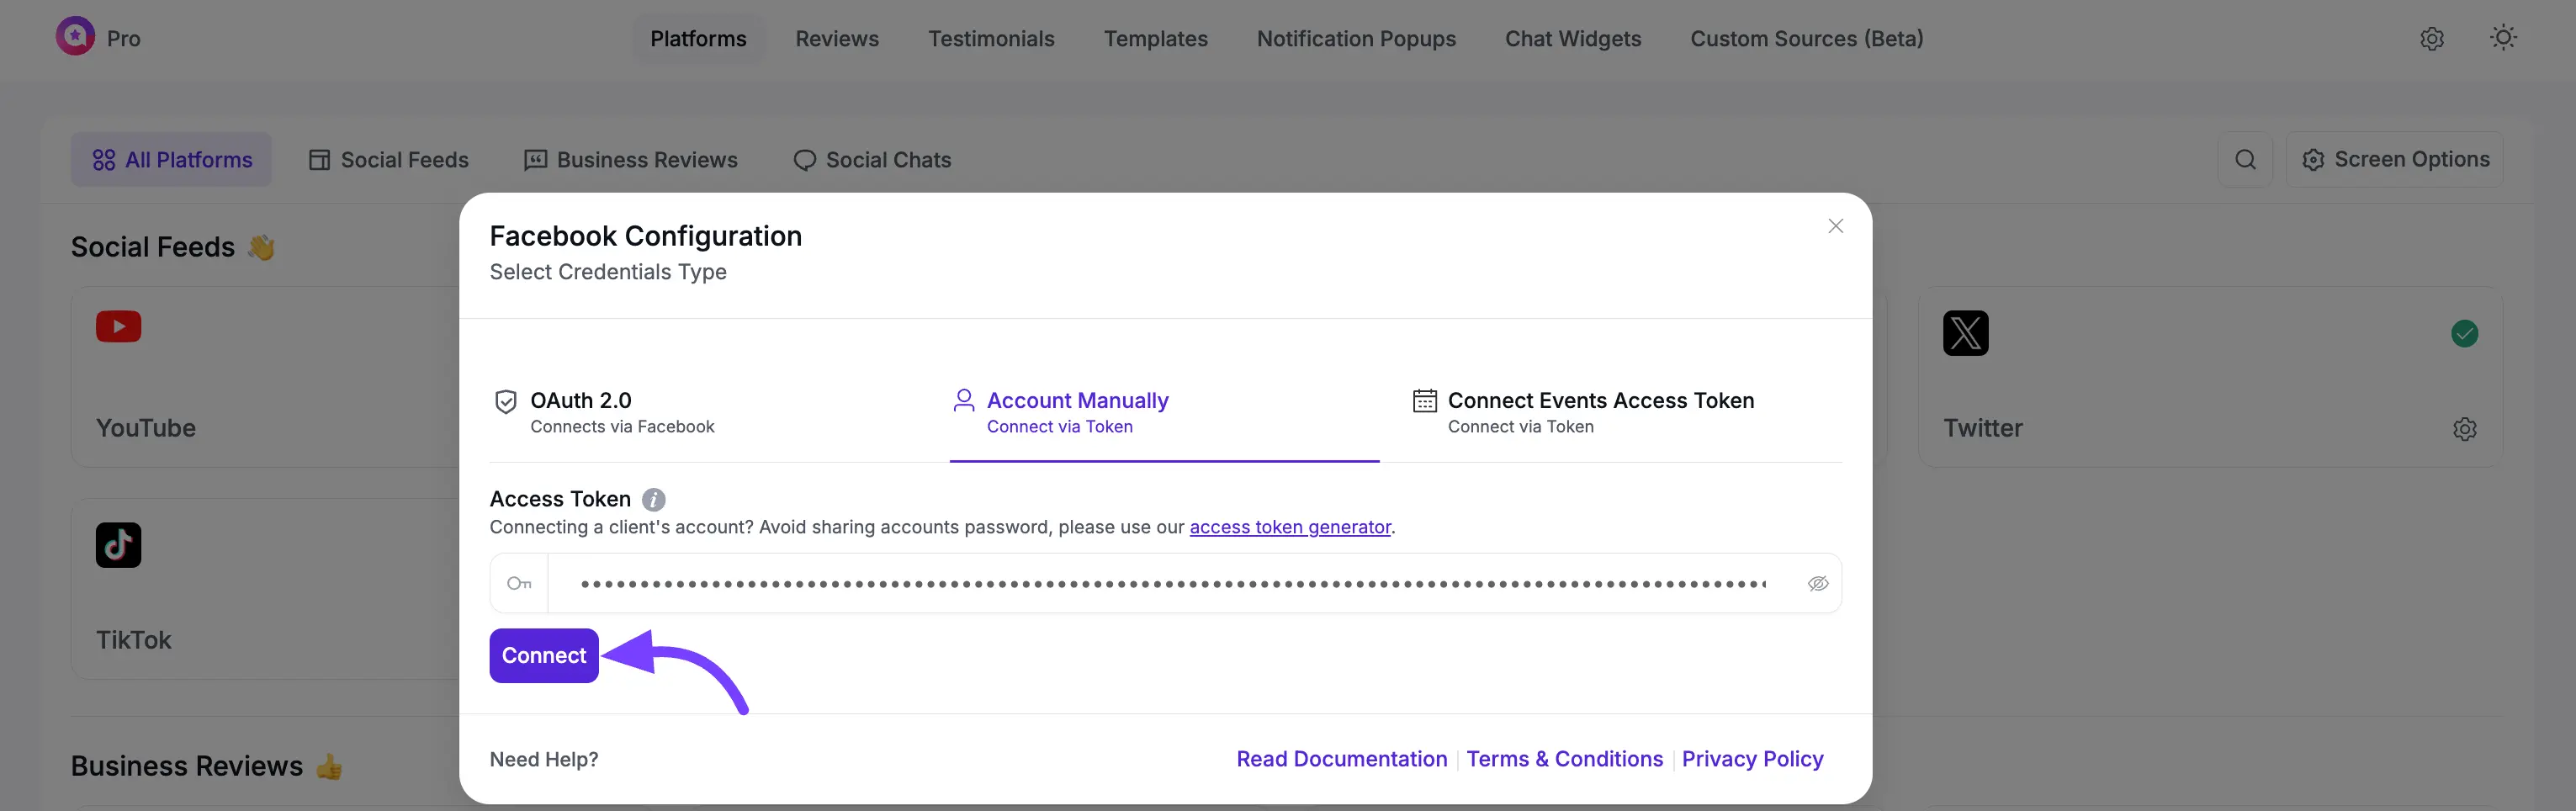This screenshot has width=2576, height=811.
Task: Switch to the Business Reviews filter tab
Action: [x=630, y=159]
